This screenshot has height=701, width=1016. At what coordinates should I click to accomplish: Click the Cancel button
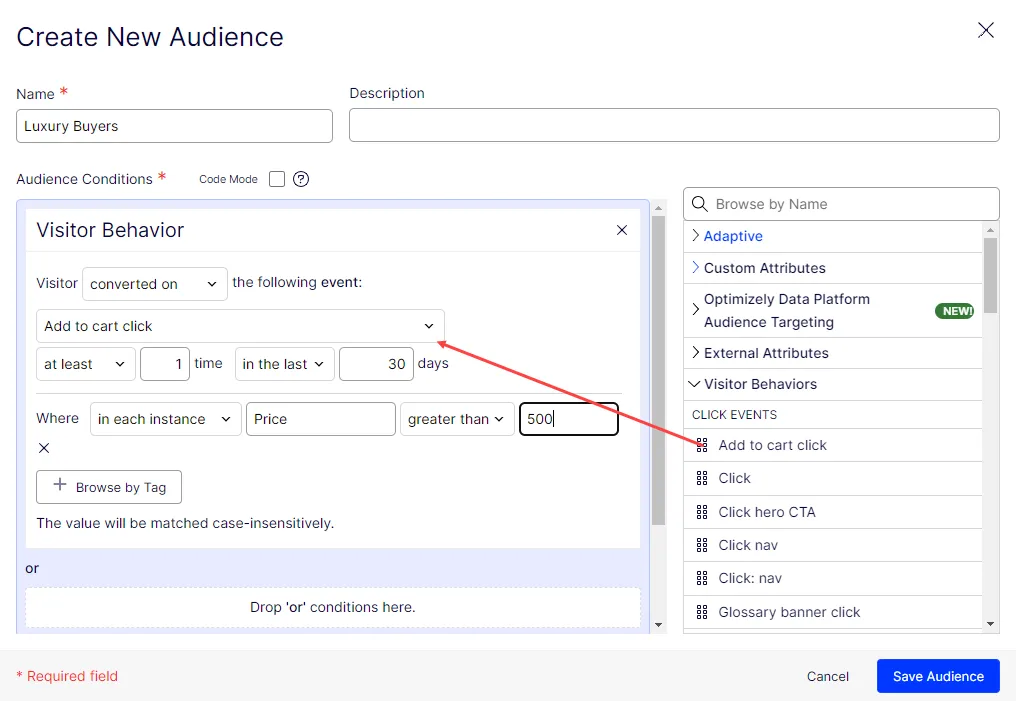click(827, 676)
